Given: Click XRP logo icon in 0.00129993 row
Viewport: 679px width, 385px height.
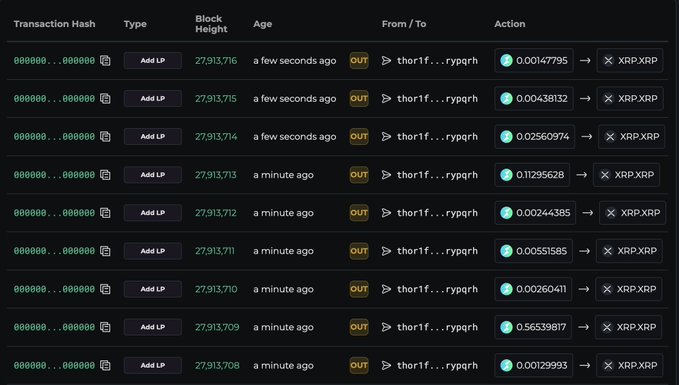Looking at the screenshot, I should point(608,366).
